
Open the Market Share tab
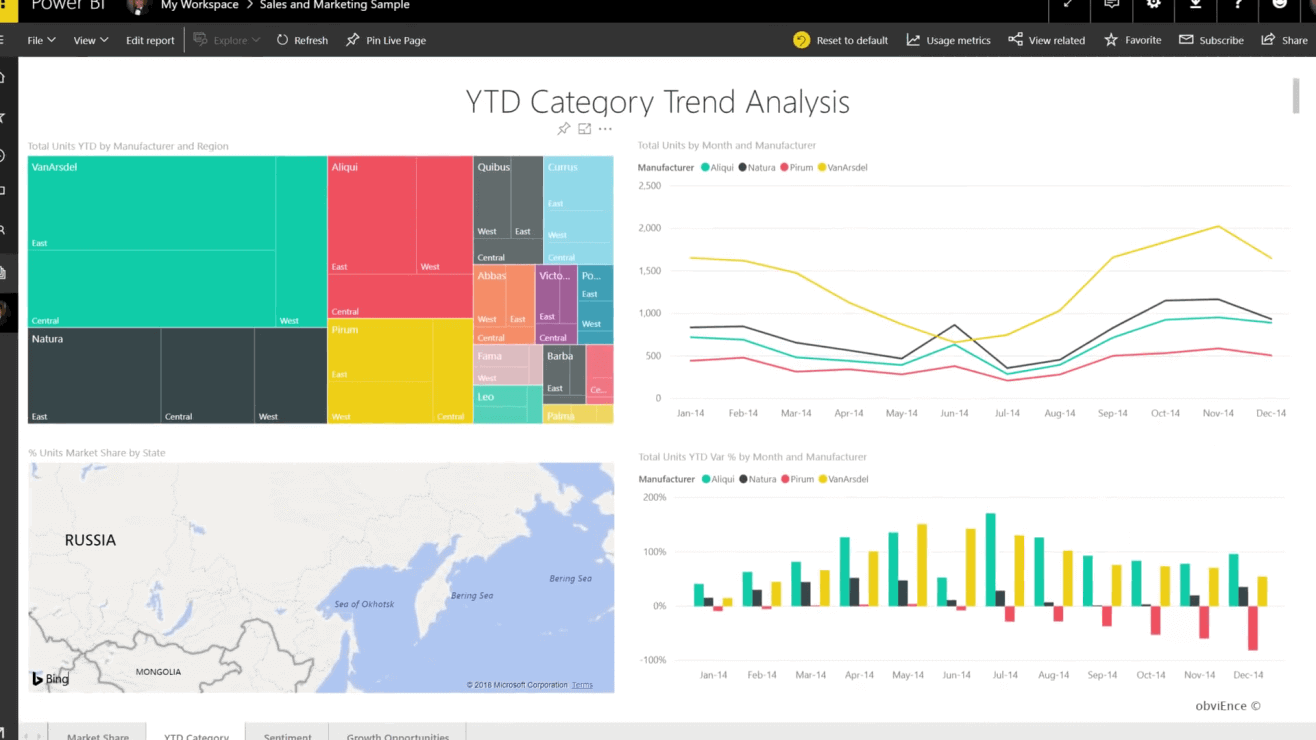coord(97,736)
